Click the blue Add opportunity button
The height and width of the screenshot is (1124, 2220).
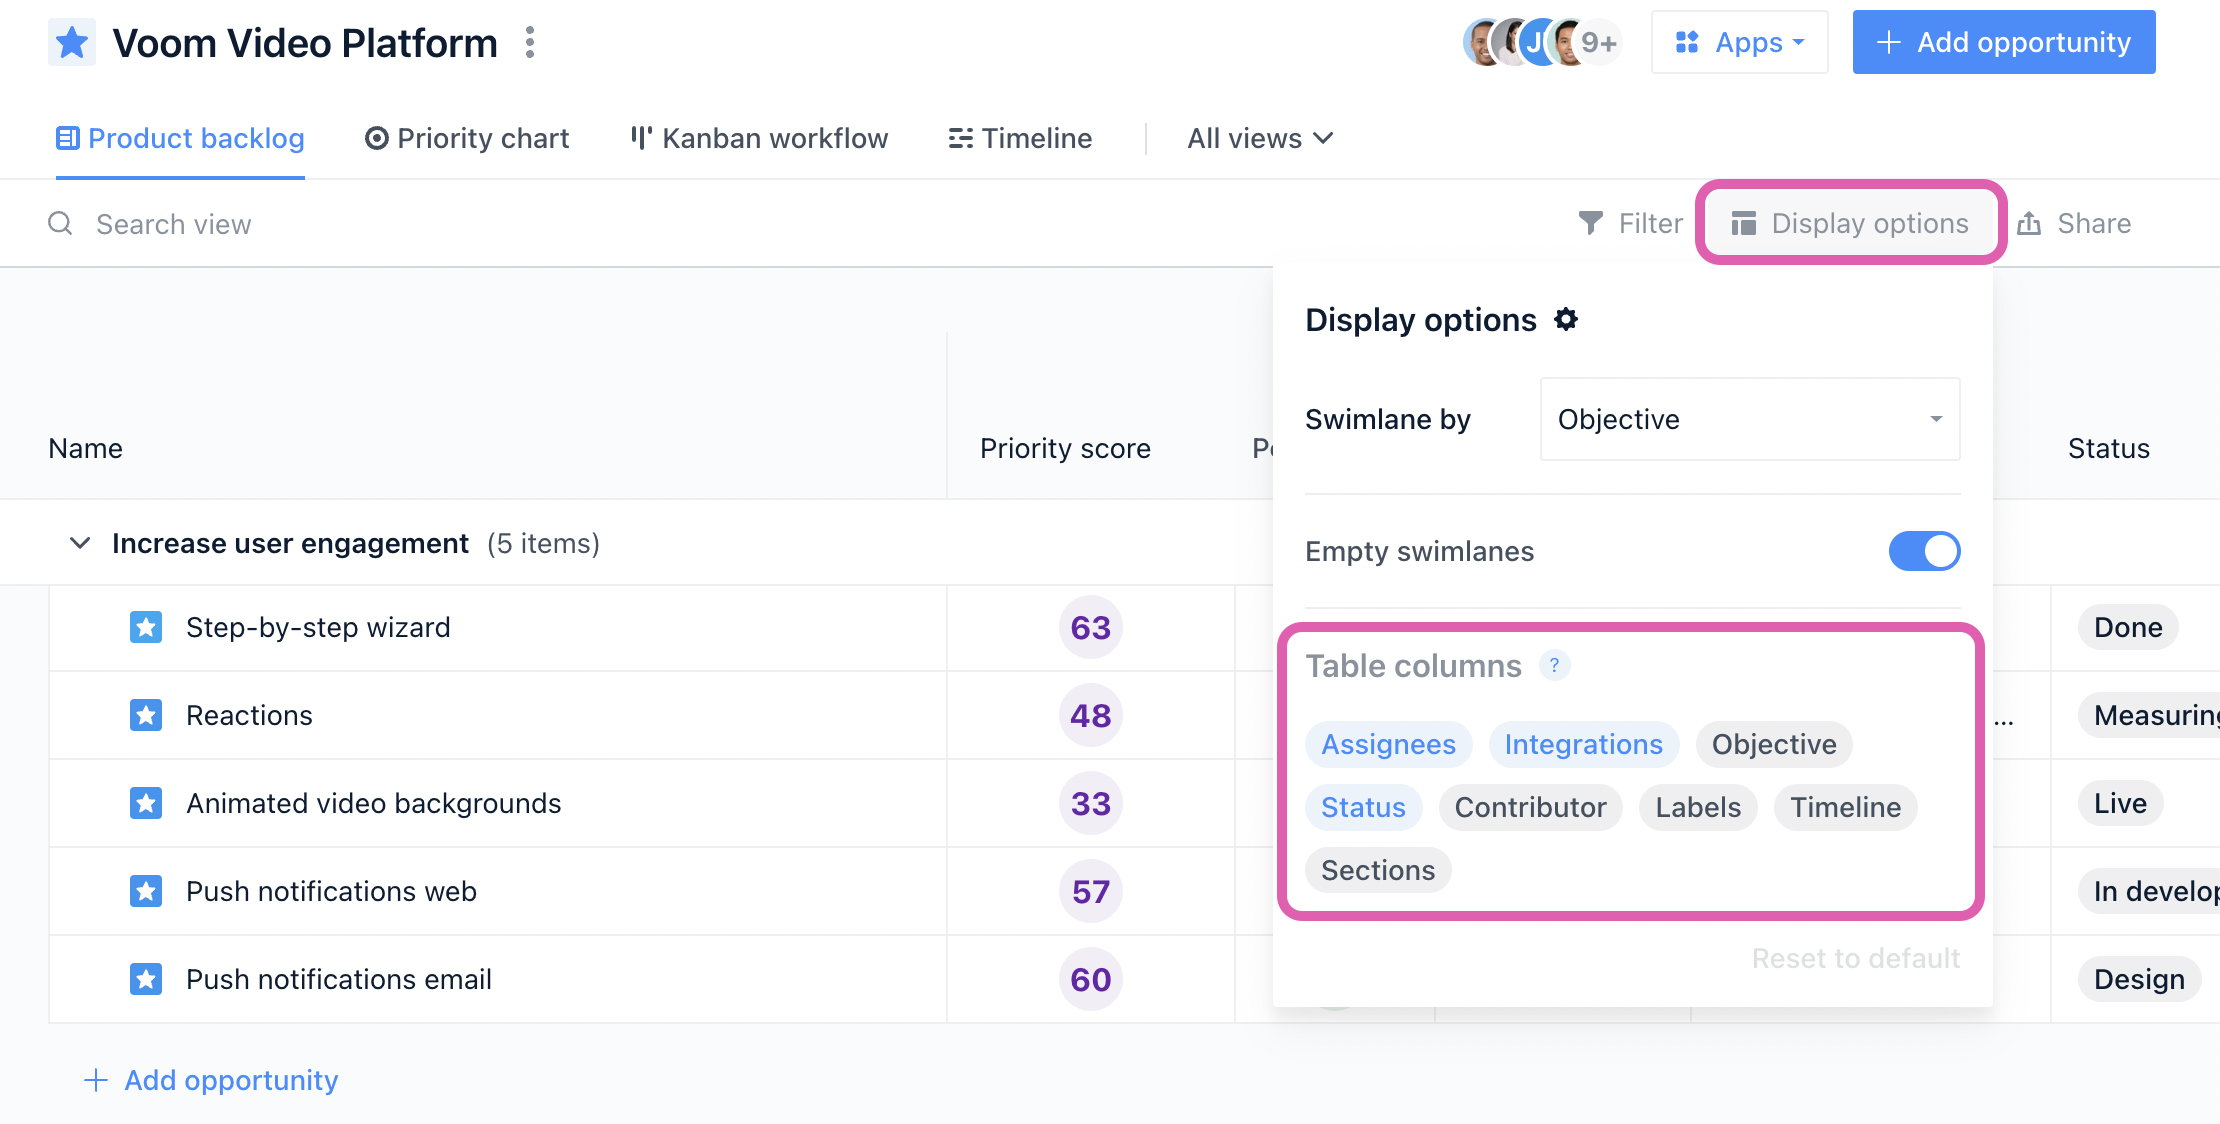[2004, 43]
